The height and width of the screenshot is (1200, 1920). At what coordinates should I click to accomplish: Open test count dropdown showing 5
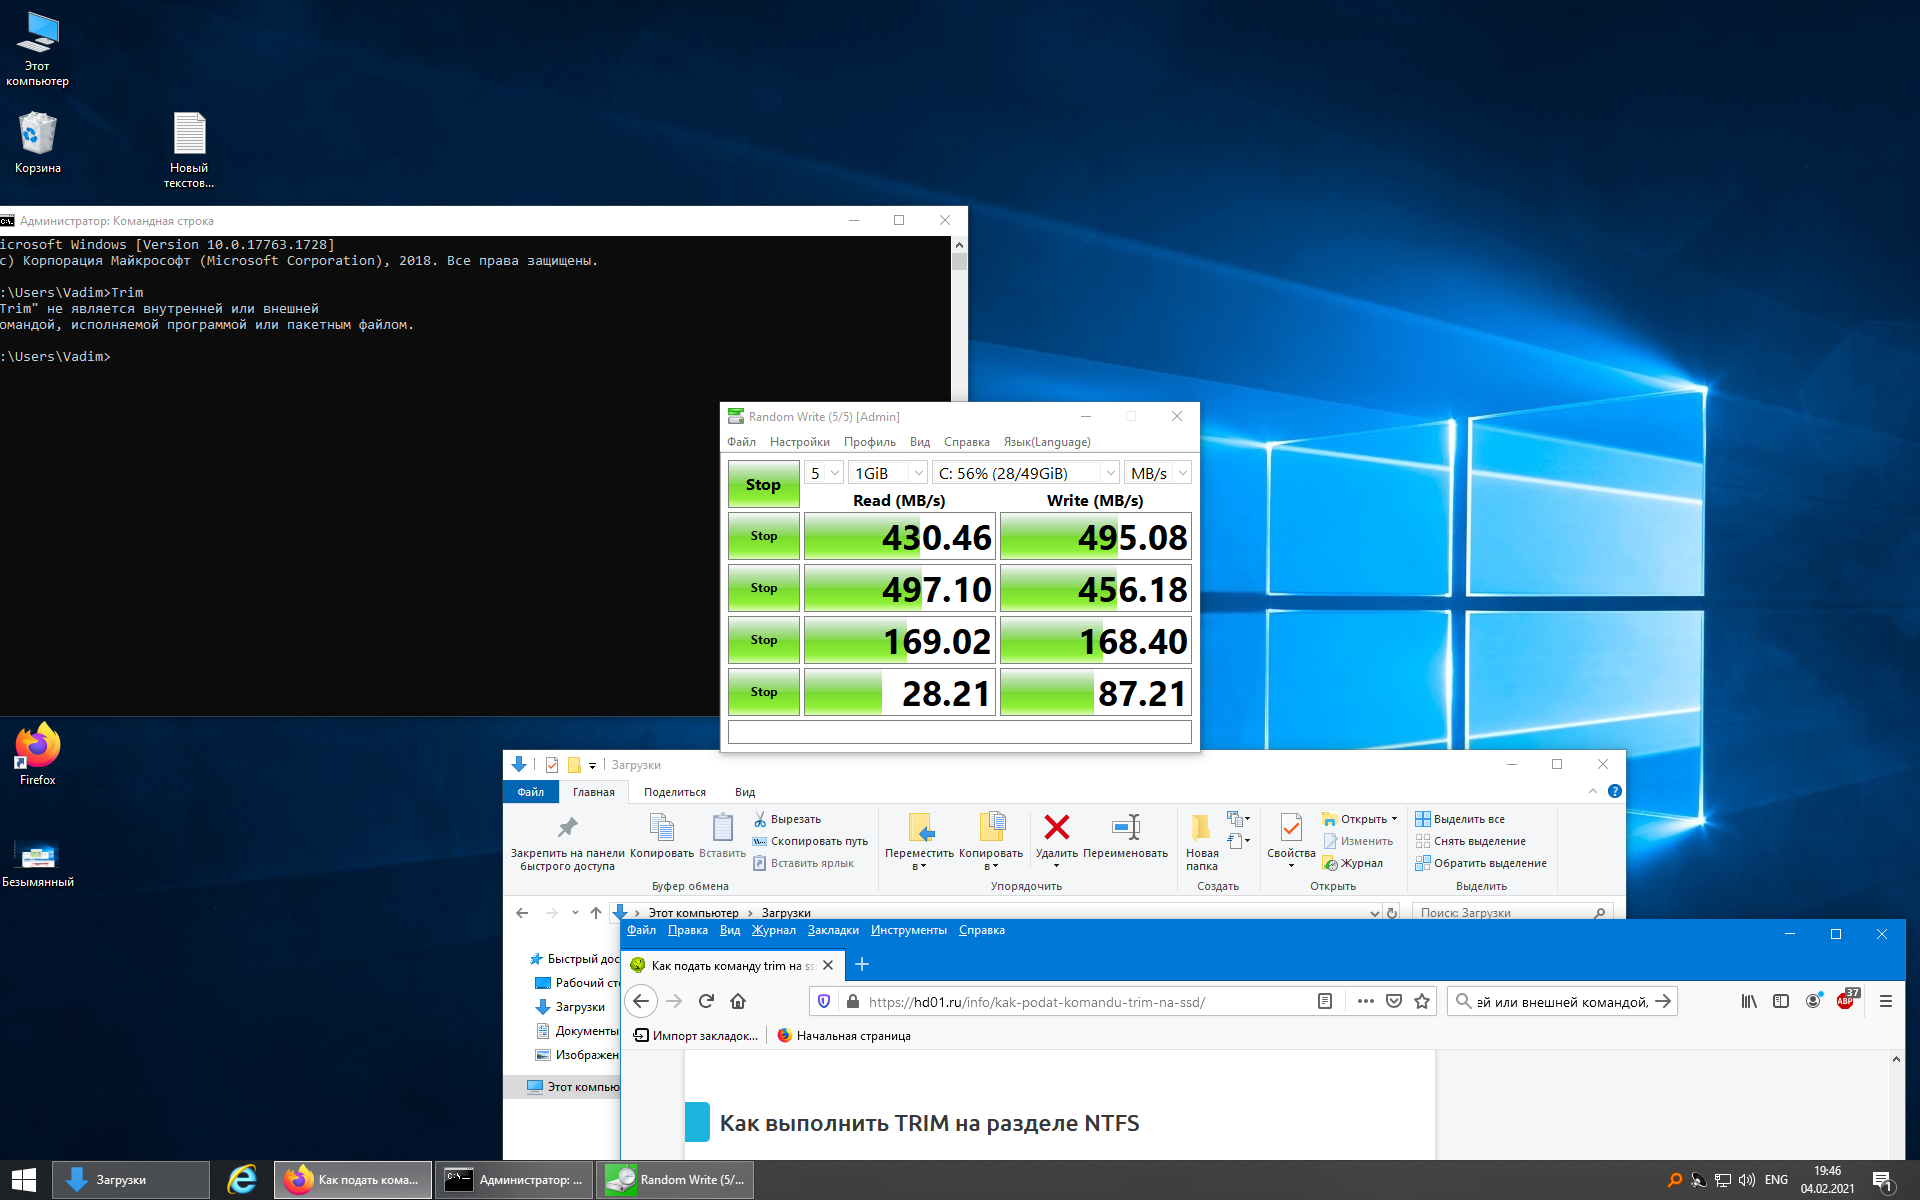click(824, 473)
